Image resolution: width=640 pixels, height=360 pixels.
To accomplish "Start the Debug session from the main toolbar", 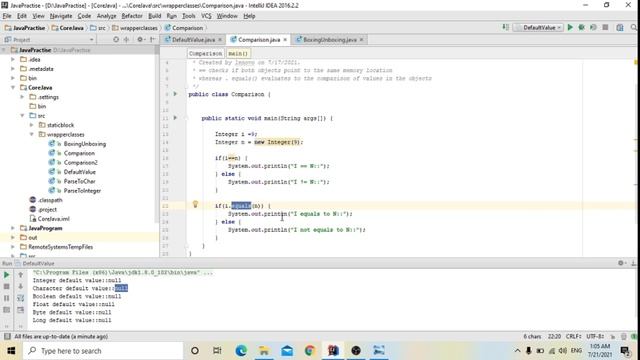I will (x=582, y=27).
